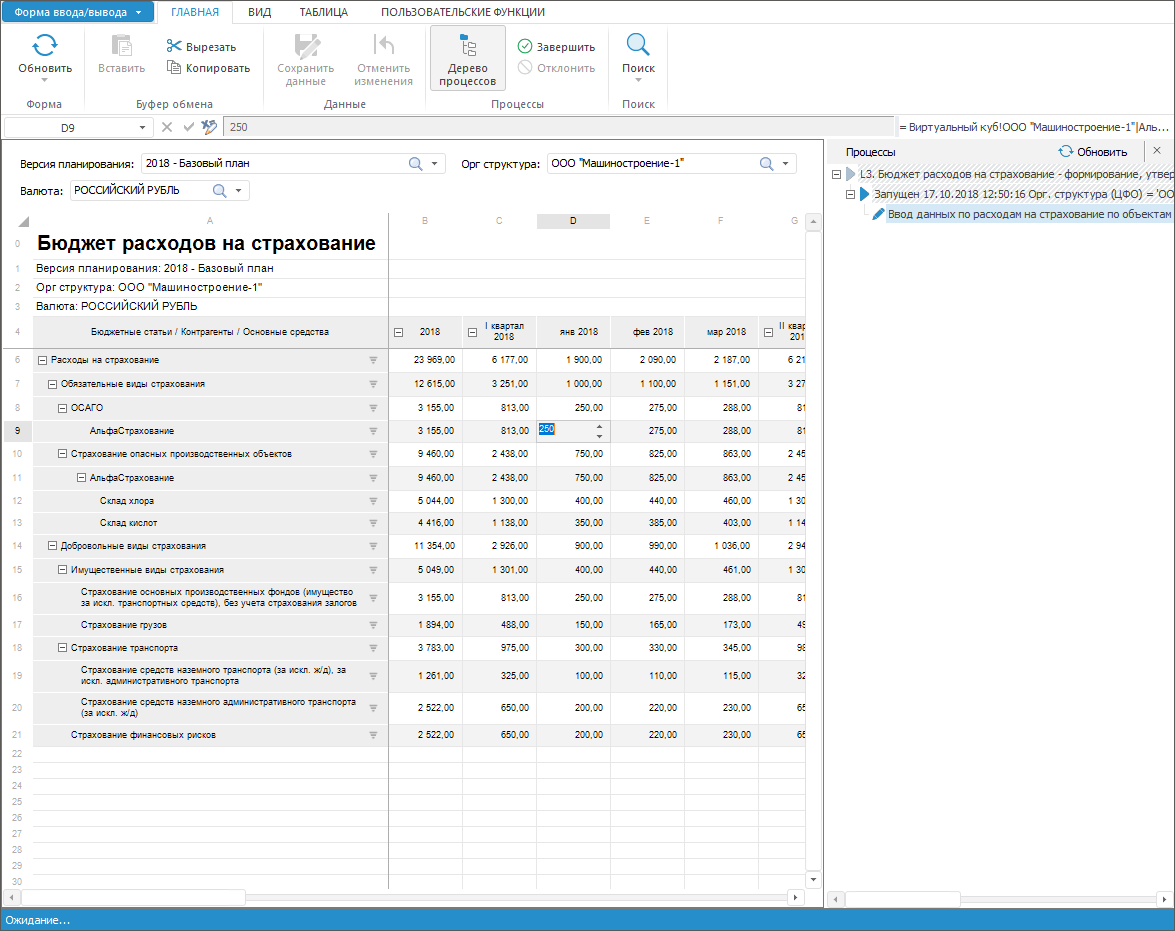Switch to the ВИД ribbon tab
Viewport: 1175px width, 931px height.
tap(259, 12)
